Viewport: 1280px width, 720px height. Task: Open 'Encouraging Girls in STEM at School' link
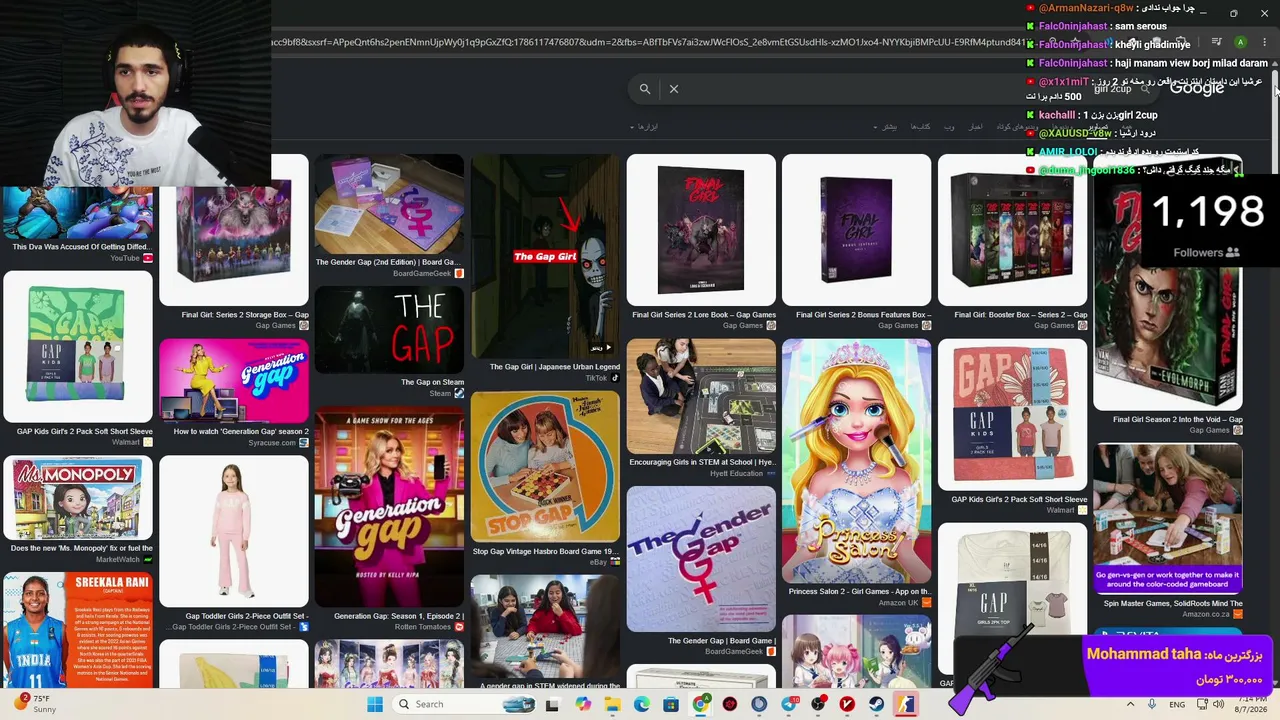[x=702, y=462]
